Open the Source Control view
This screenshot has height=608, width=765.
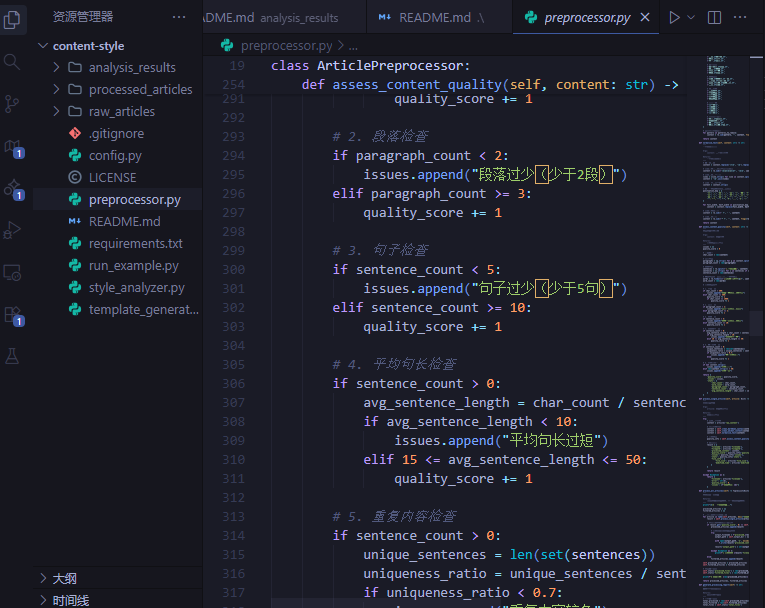tap(12, 104)
